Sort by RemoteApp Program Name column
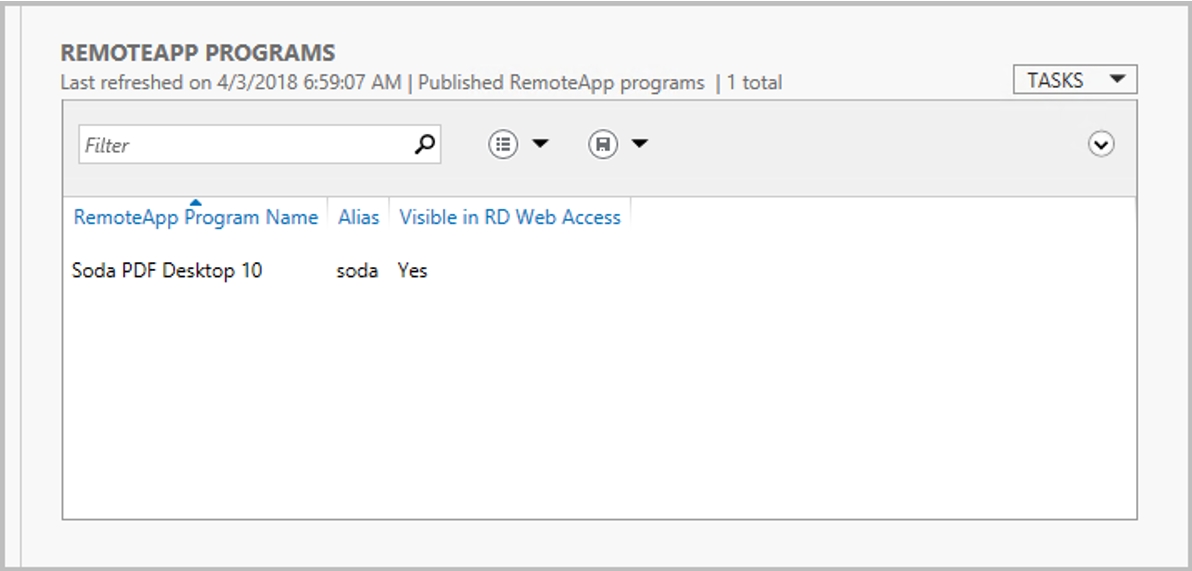Image resolution: width=1192 pixels, height=571 pixels. tap(195, 217)
